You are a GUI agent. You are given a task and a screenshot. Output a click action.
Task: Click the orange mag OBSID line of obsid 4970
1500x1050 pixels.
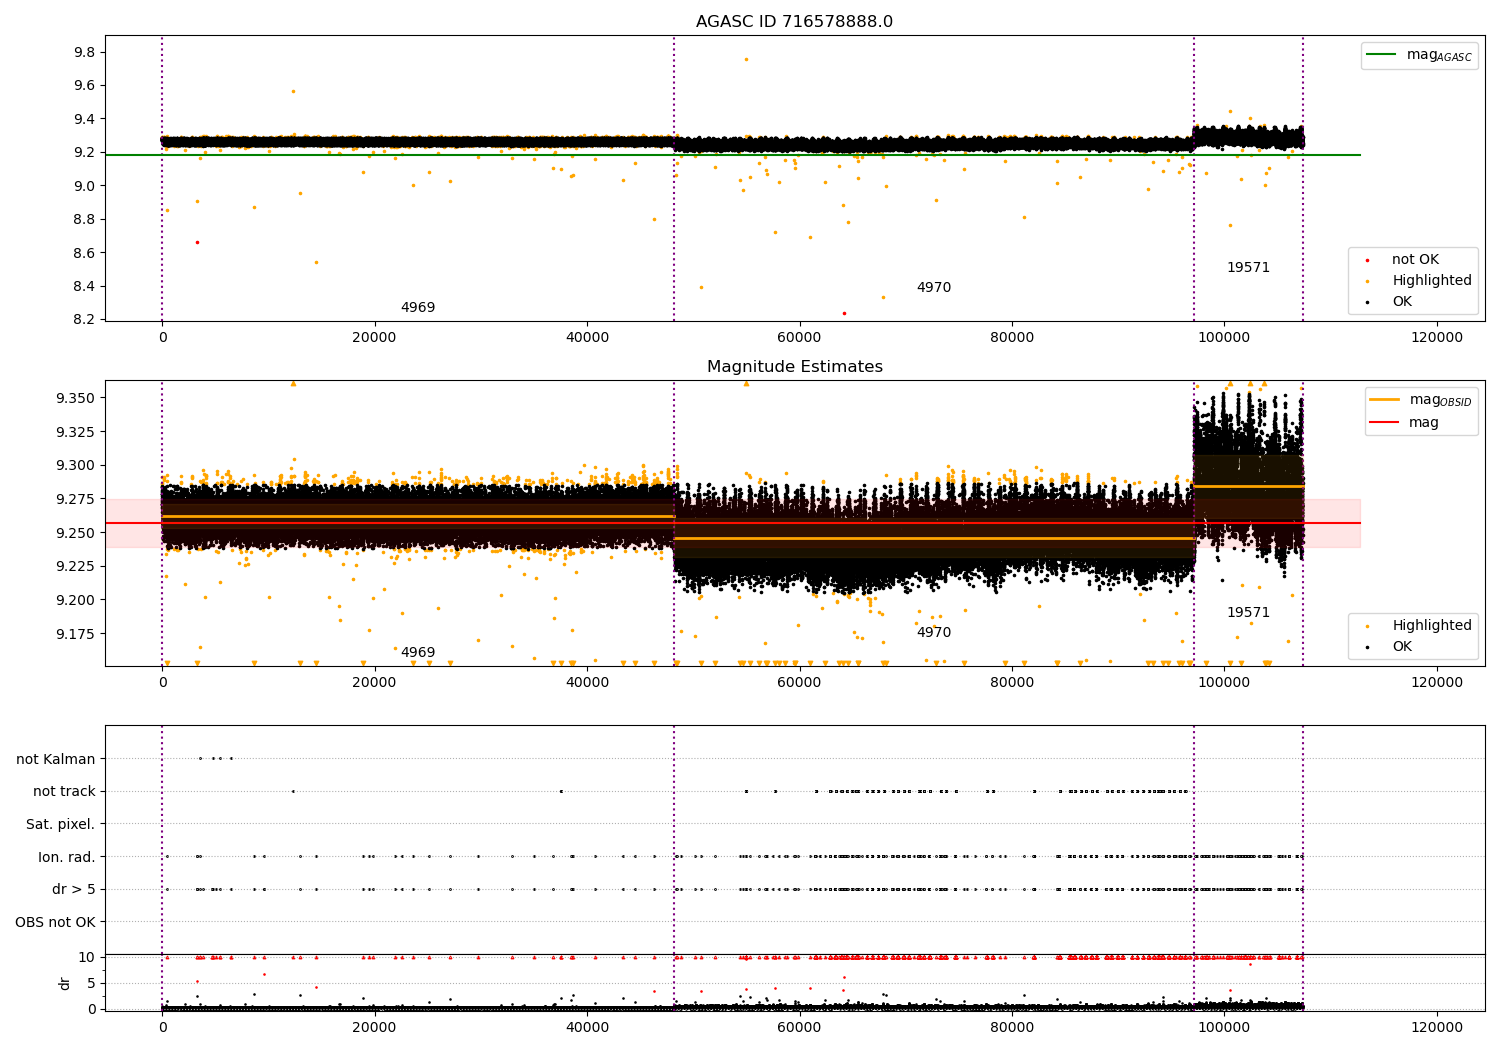[934, 538]
